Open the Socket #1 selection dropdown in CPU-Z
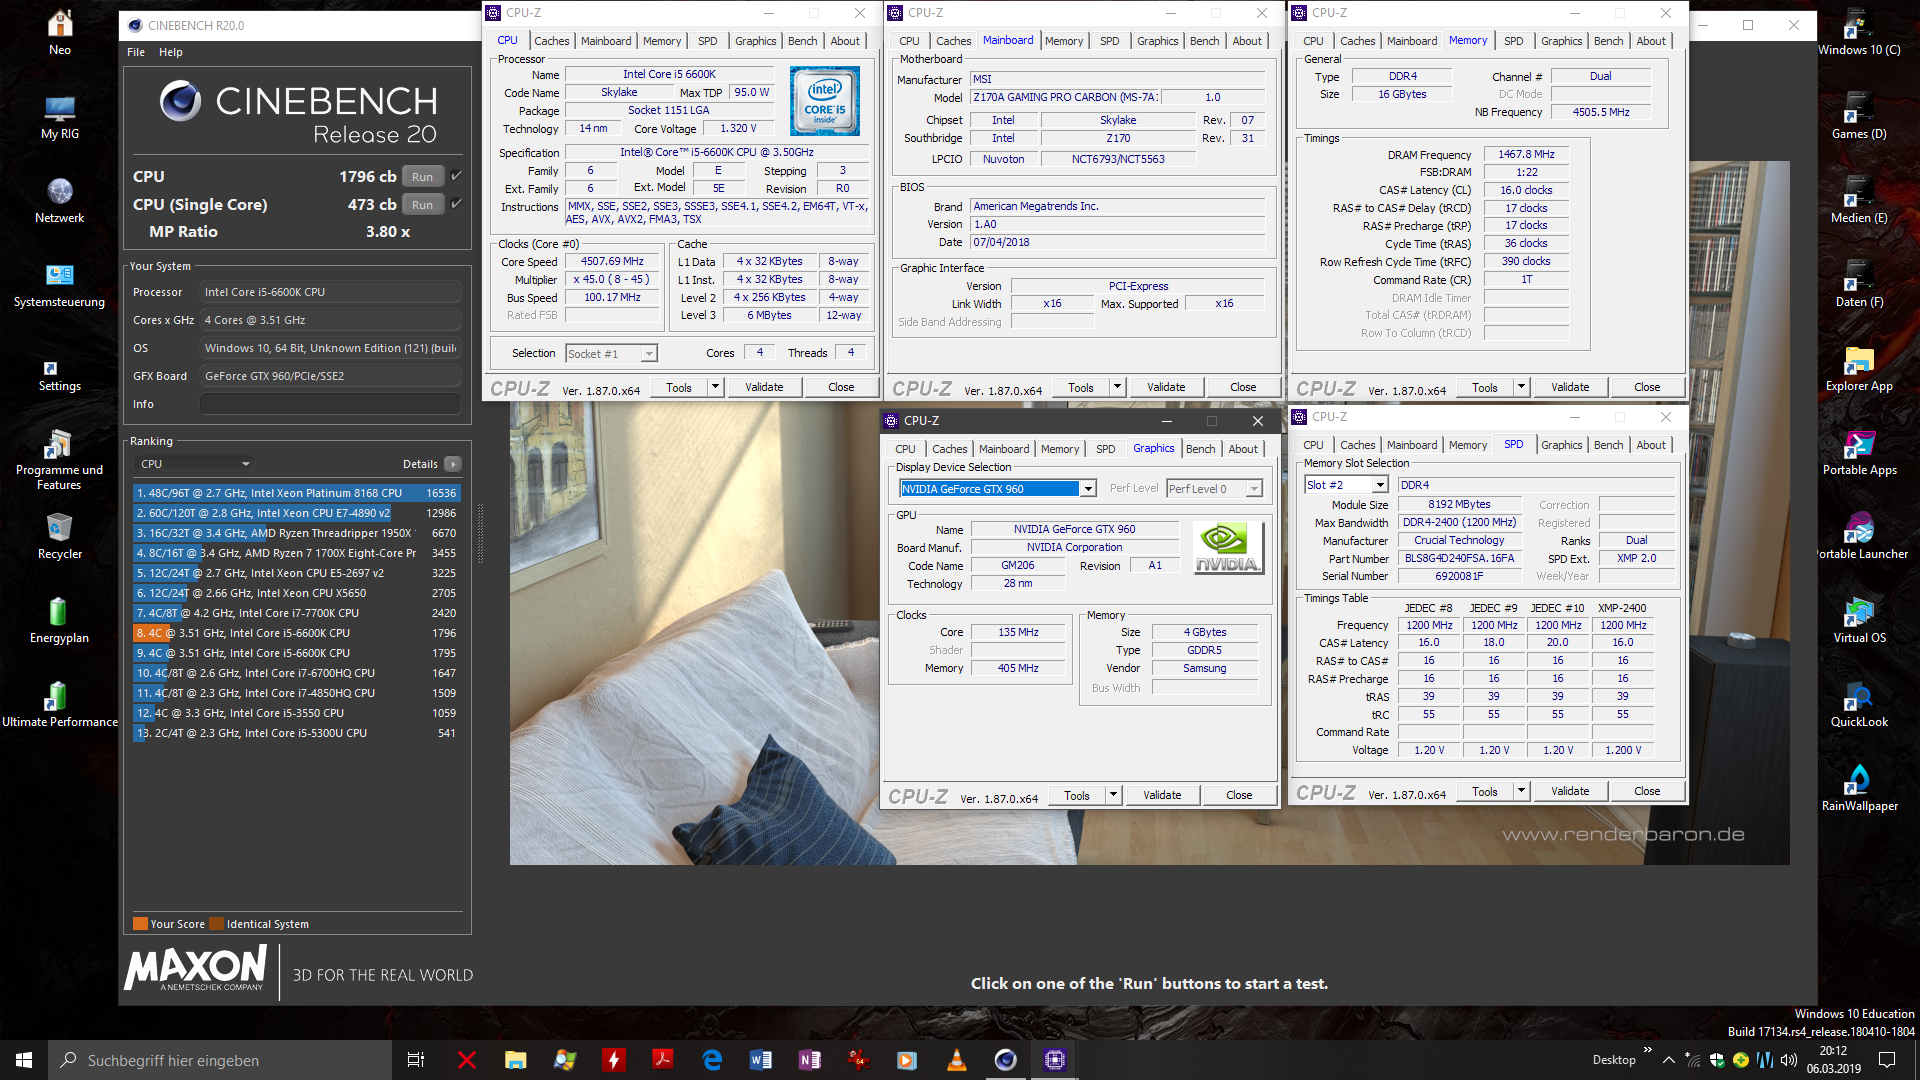 pyautogui.click(x=646, y=353)
